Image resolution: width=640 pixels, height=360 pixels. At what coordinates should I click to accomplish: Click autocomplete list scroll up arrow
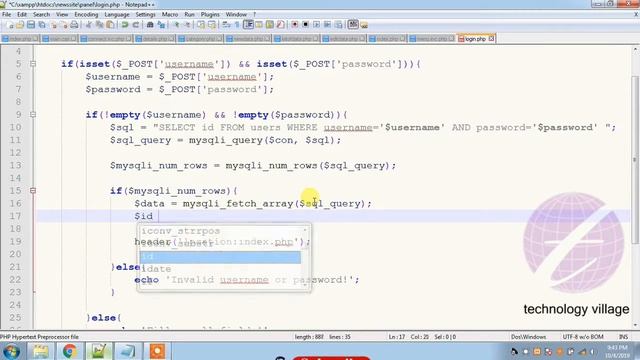305,230
